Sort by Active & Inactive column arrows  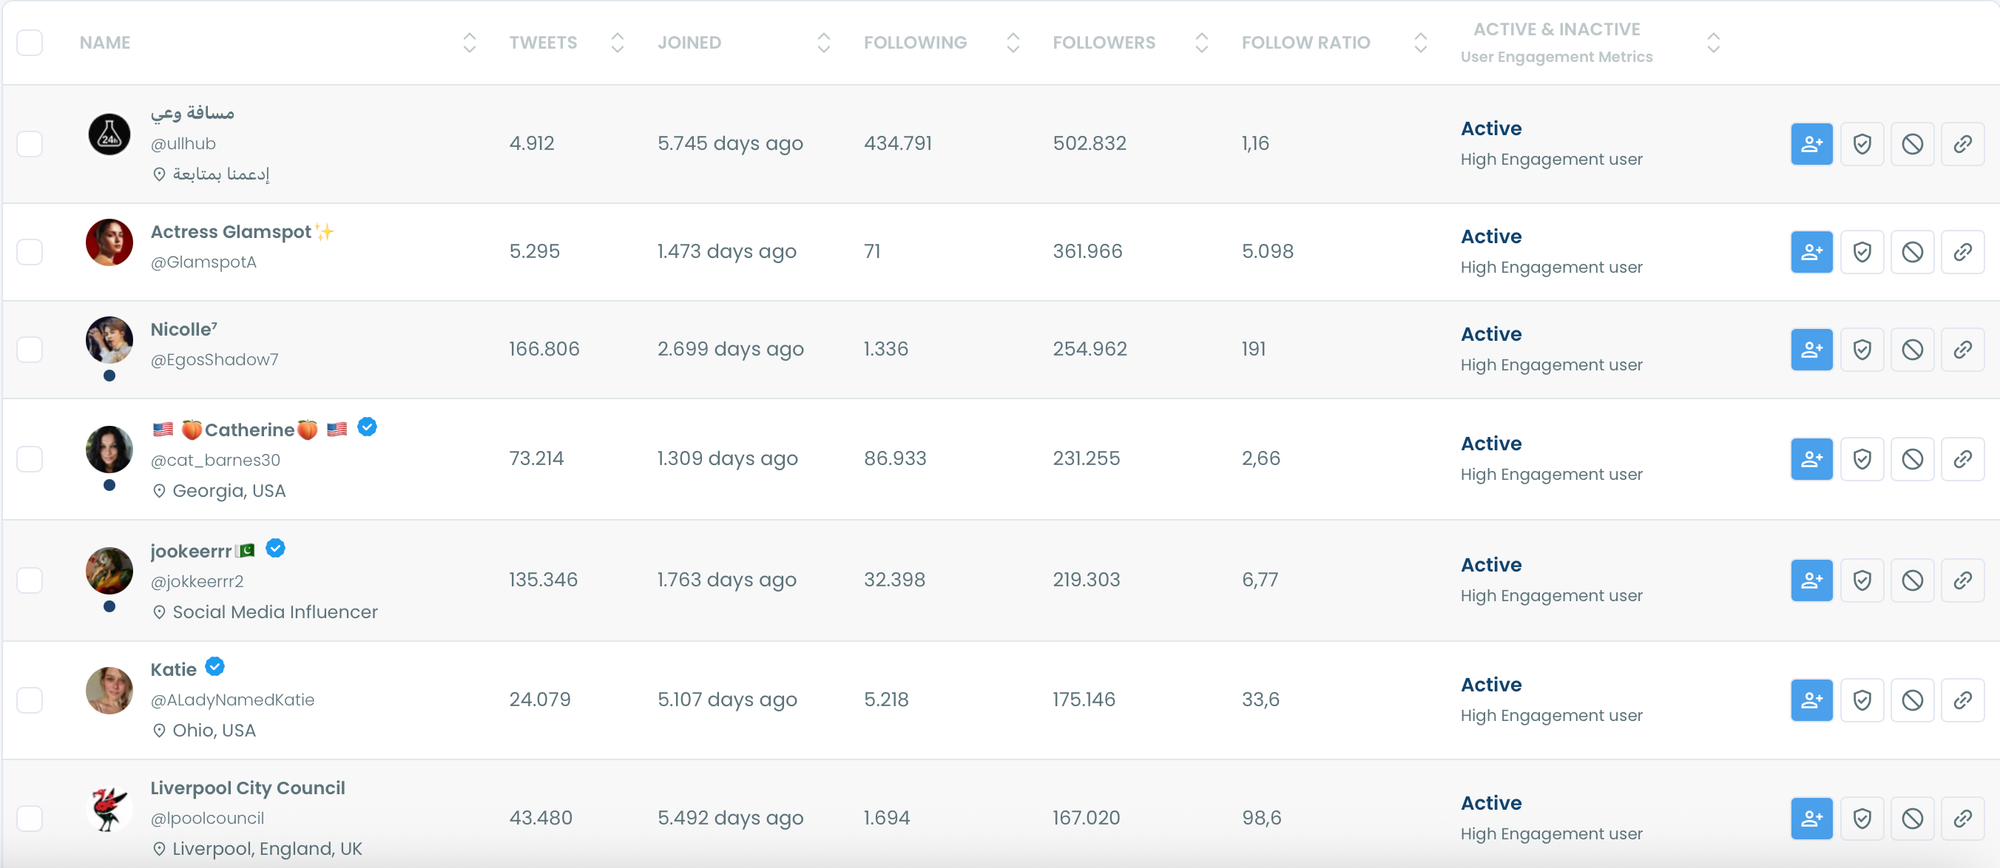[x=1713, y=43]
